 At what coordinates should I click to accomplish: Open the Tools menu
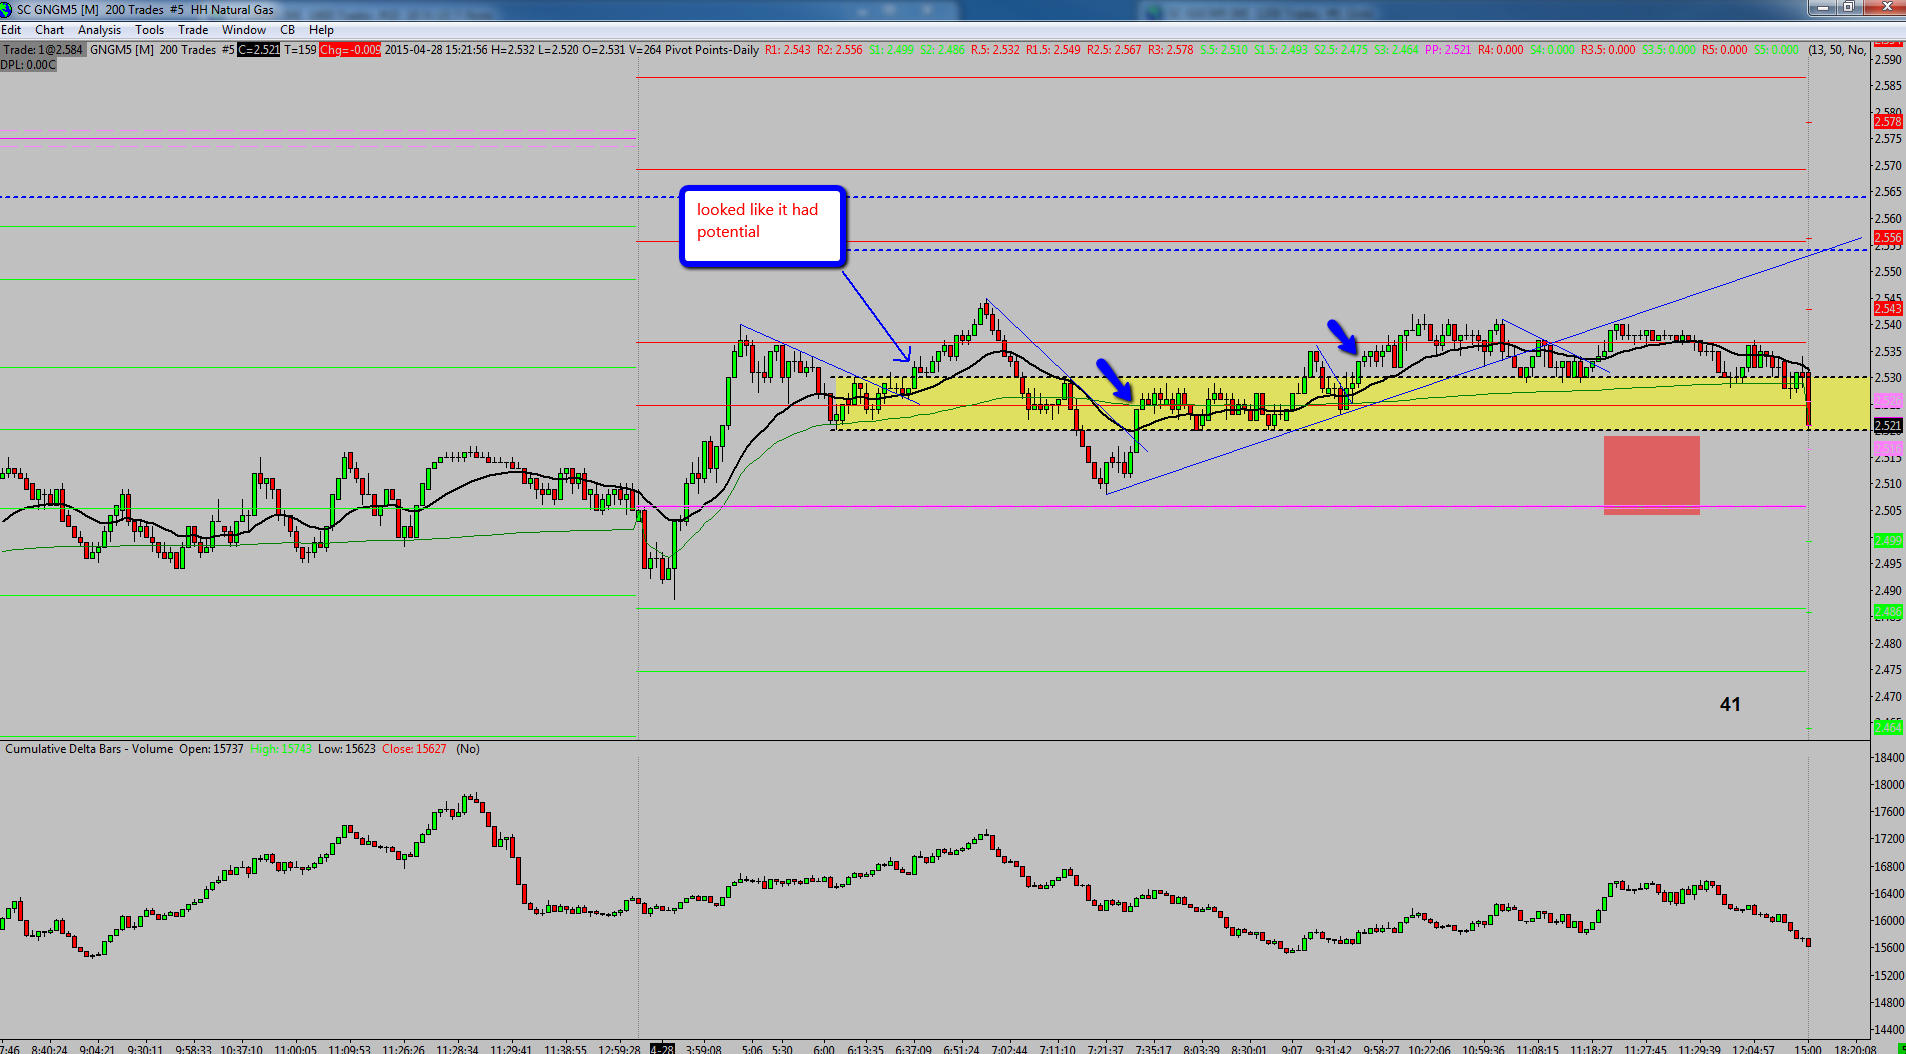click(149, 30)
